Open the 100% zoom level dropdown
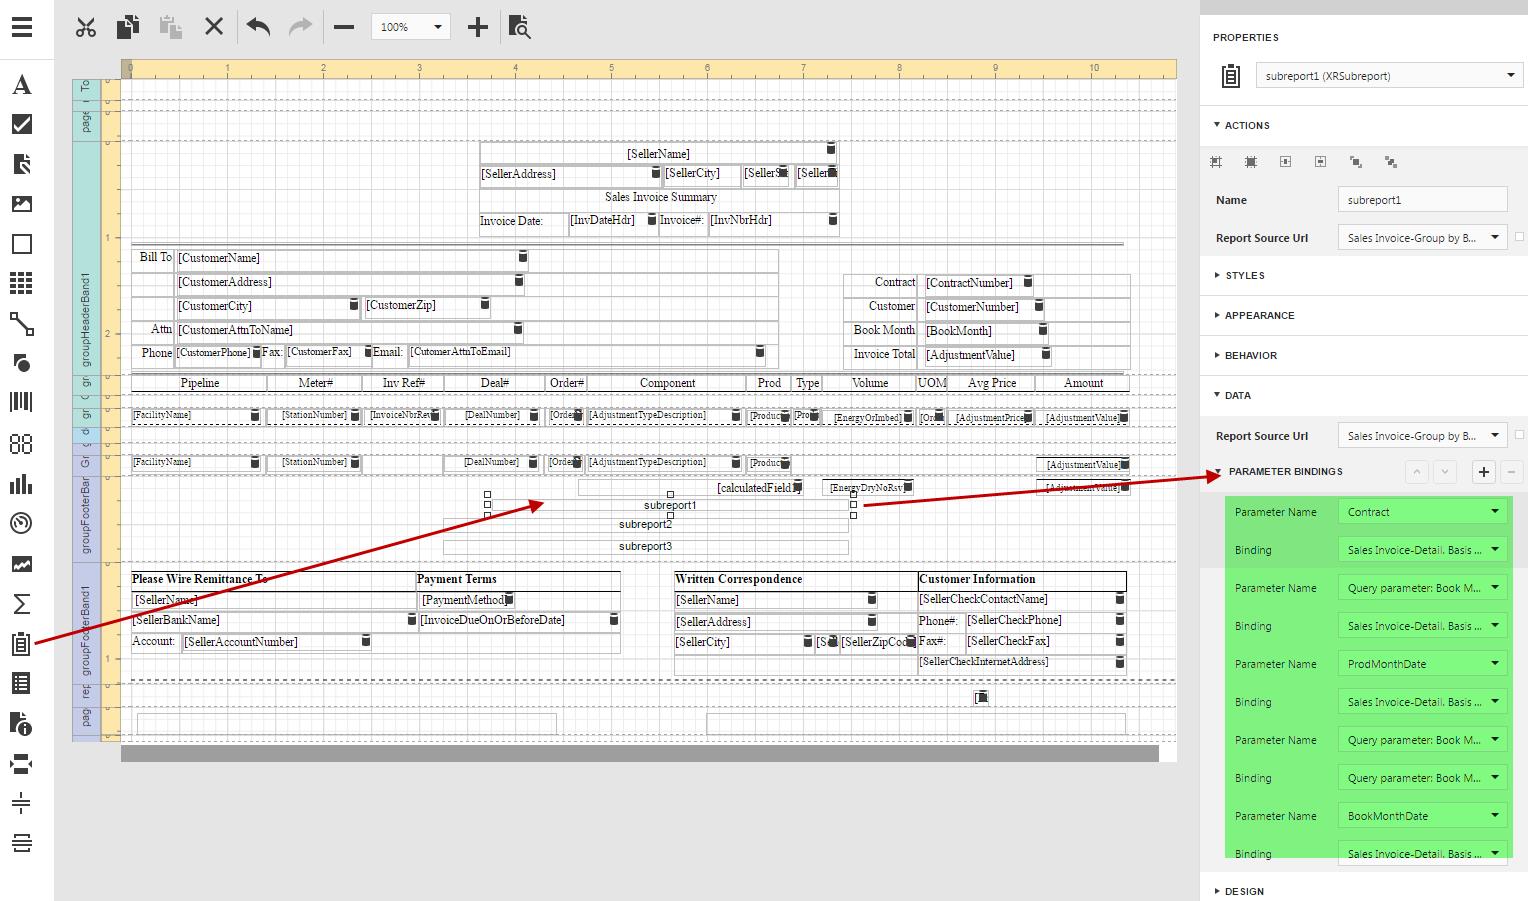 point(410,27)
